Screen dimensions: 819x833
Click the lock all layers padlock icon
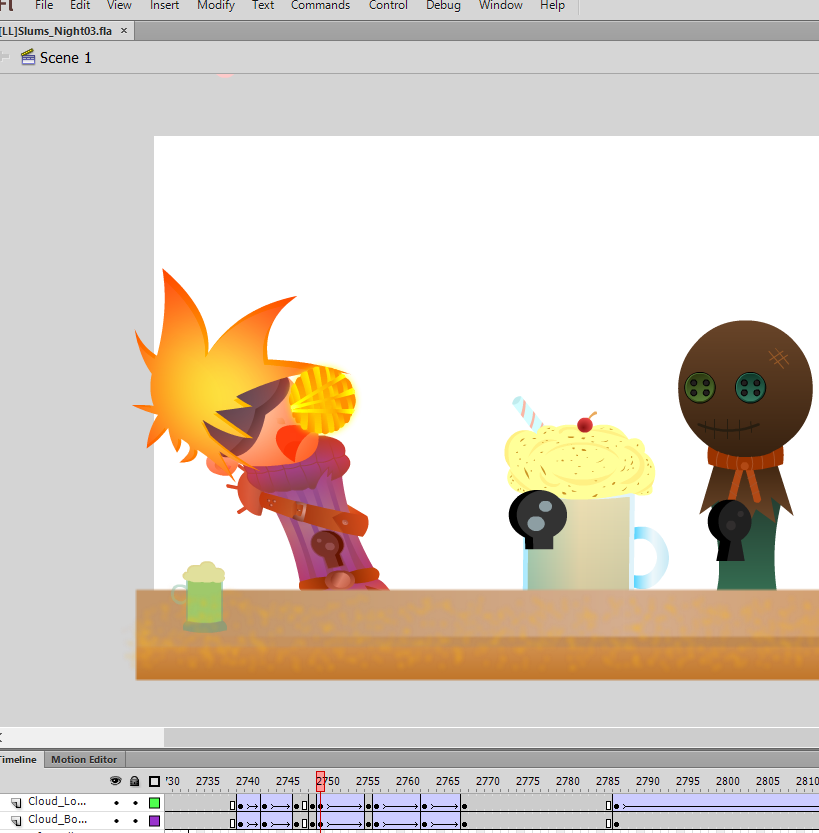135,781
